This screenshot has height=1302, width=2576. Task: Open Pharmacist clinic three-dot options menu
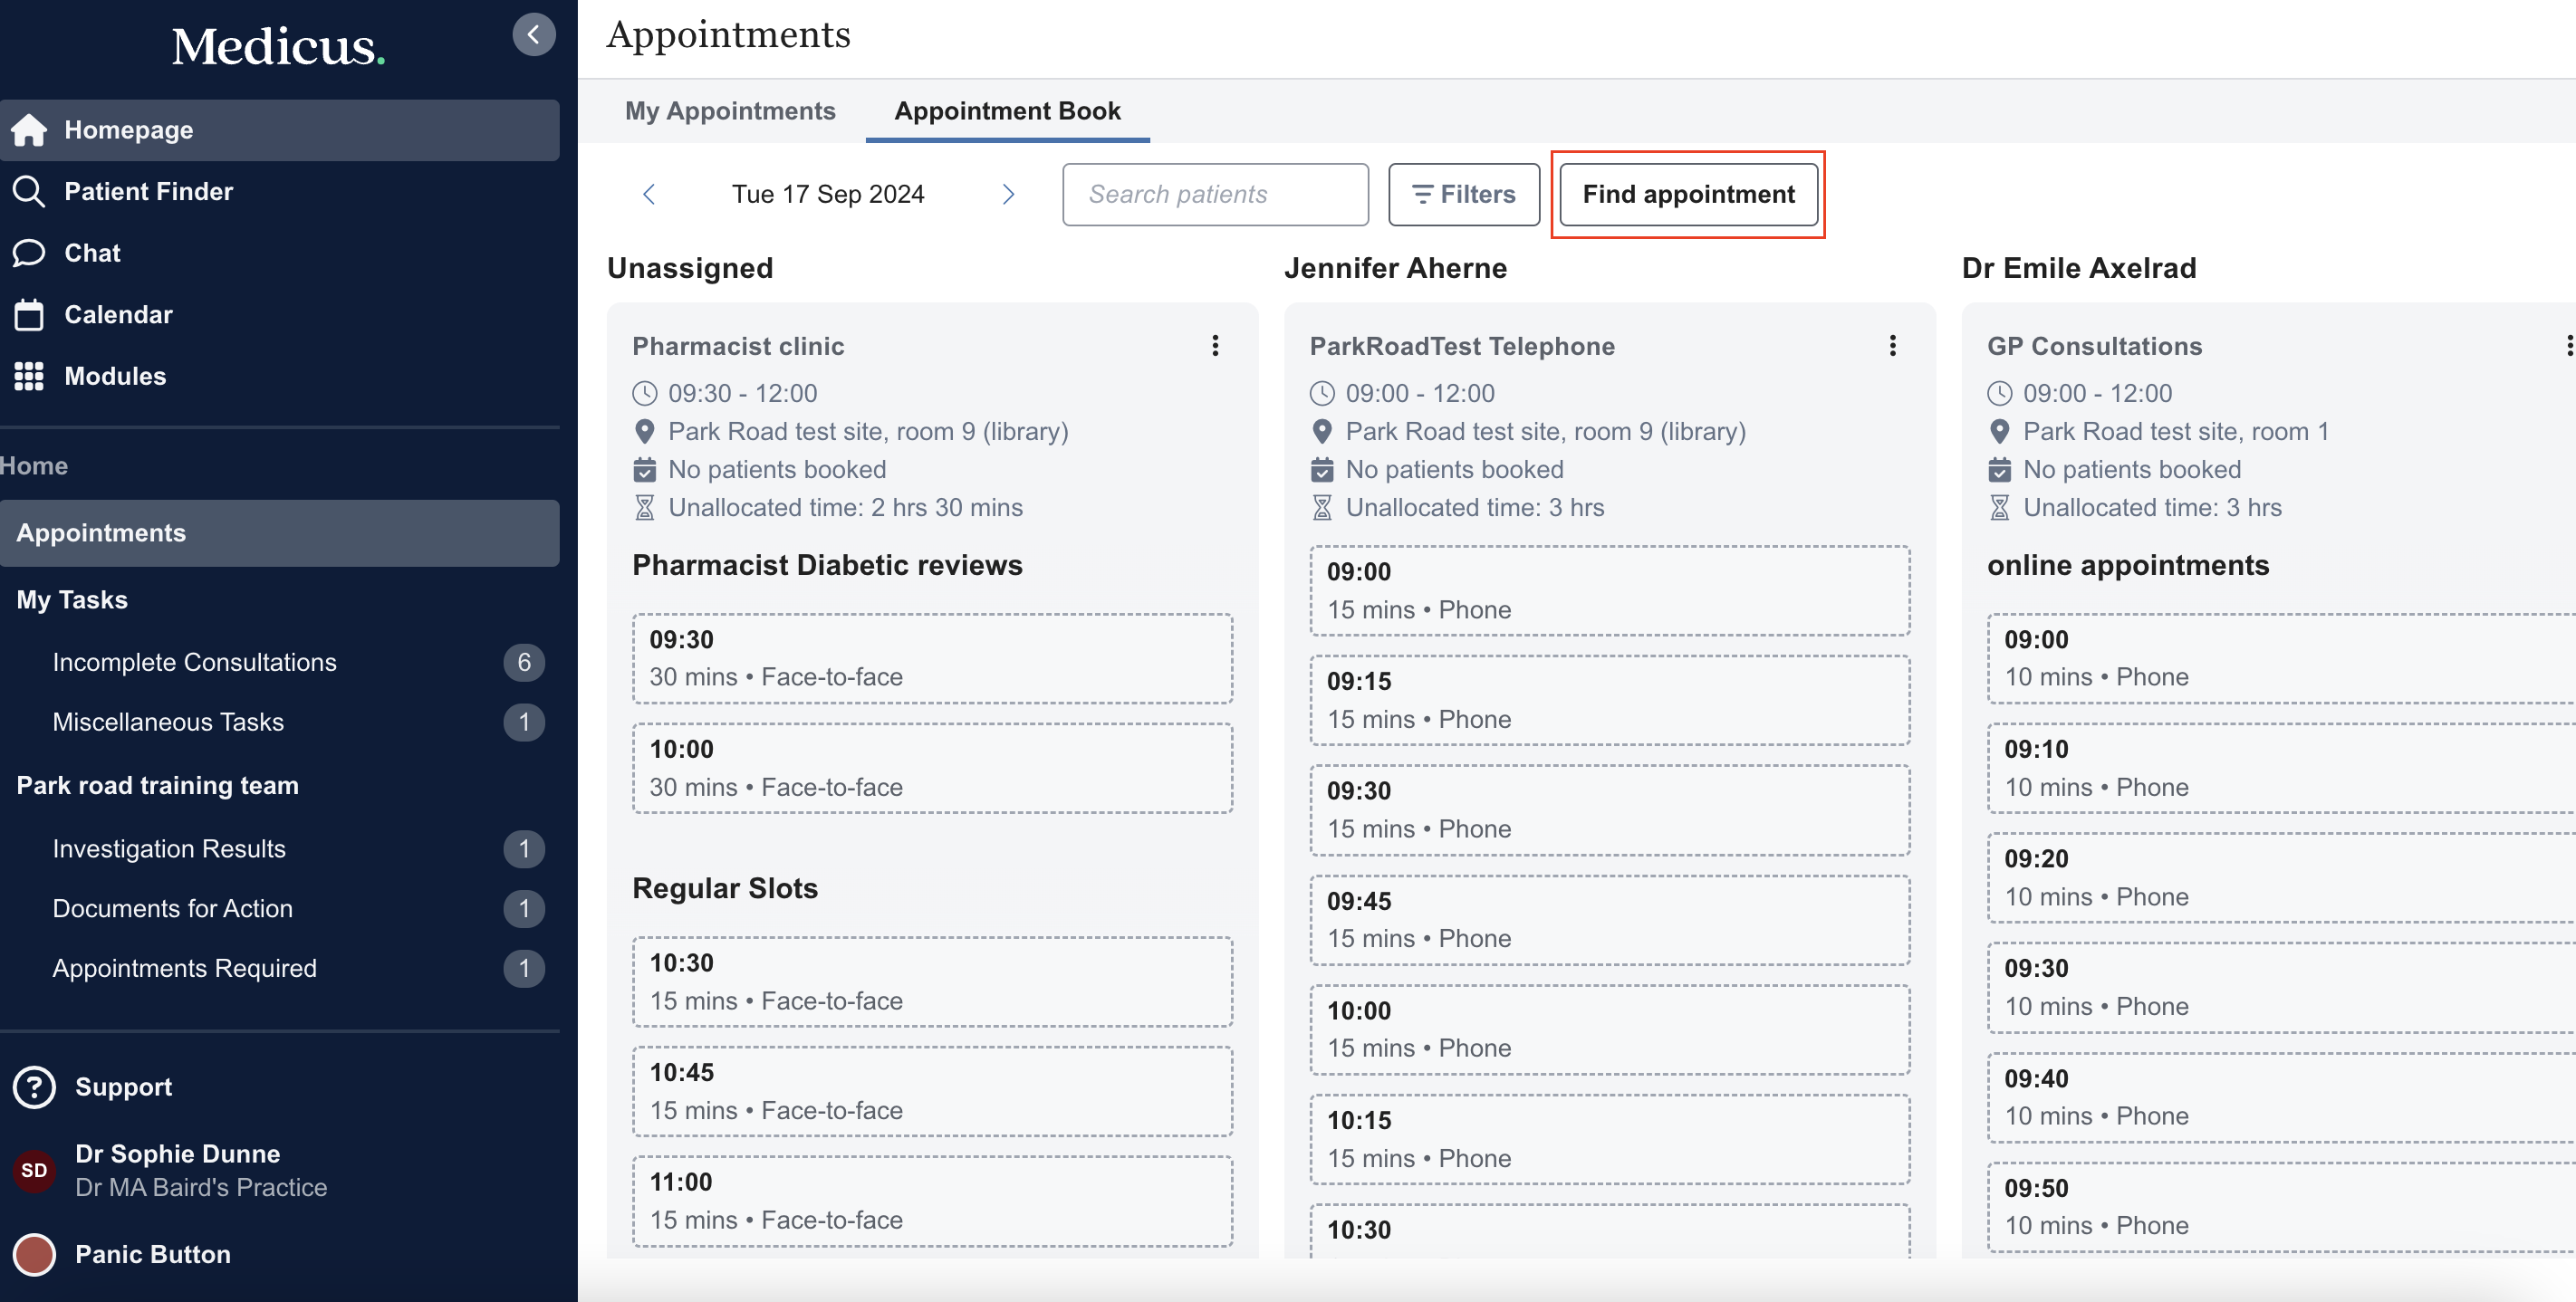1215,346
